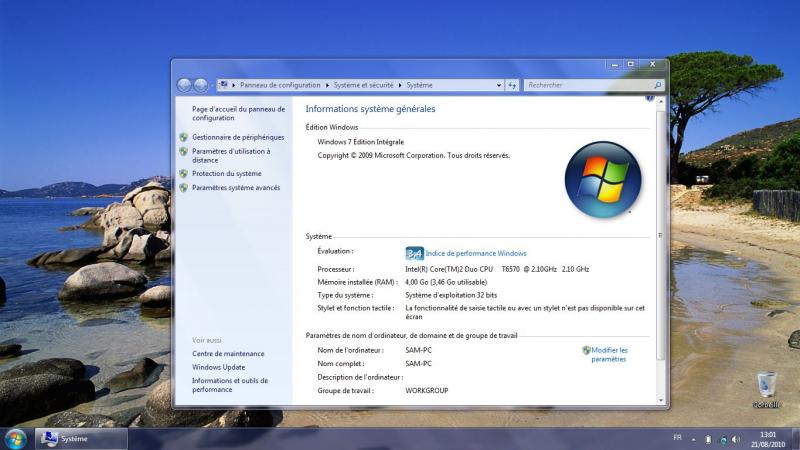Expand the address bar history dropdown

point(497,86)
